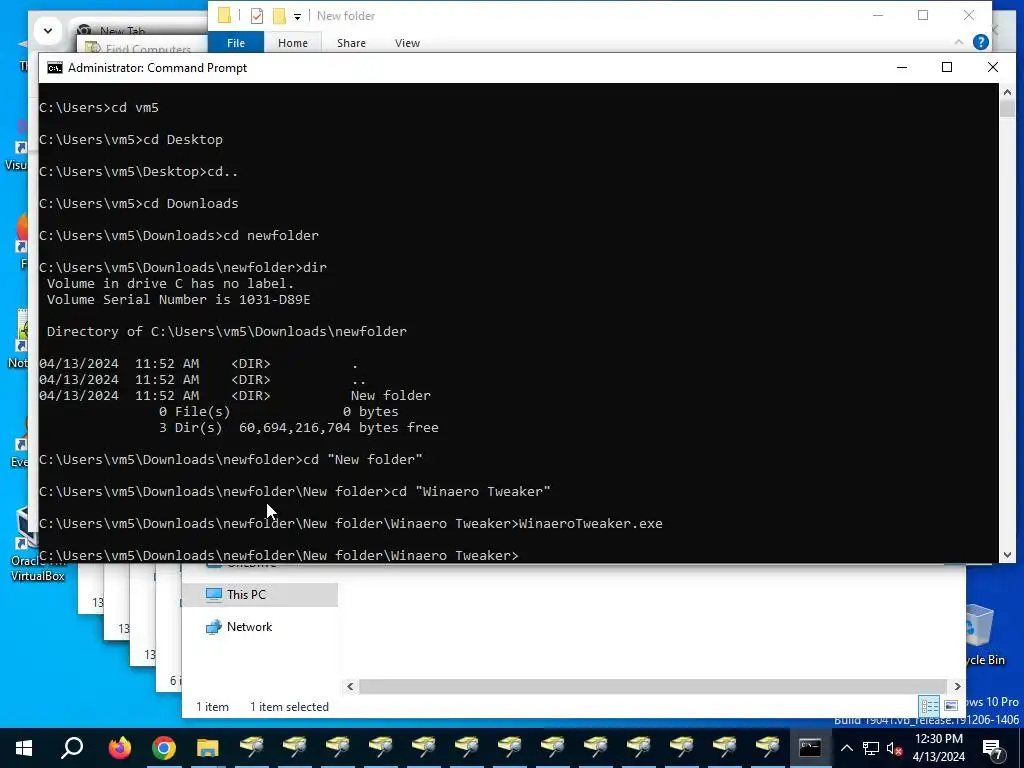This screenshot has width=1024, height=768.
Task: Click the '60,694,216,704 bytes free' text
Action: [x=338, y=428]
